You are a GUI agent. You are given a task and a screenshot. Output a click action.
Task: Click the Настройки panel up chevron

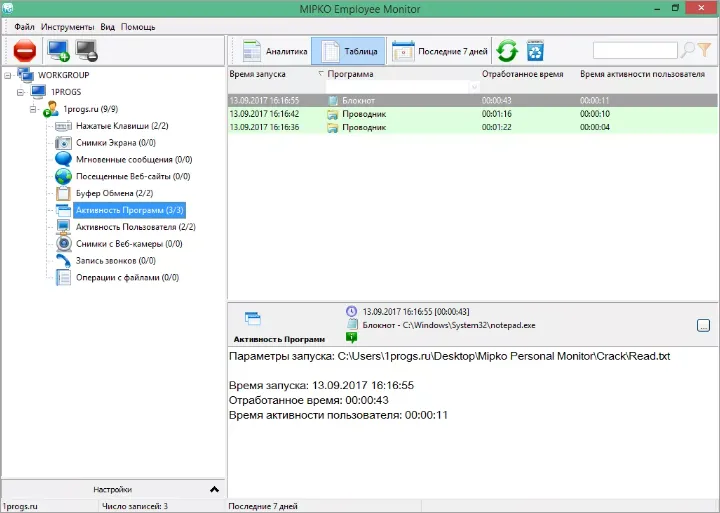pos(214,490)
